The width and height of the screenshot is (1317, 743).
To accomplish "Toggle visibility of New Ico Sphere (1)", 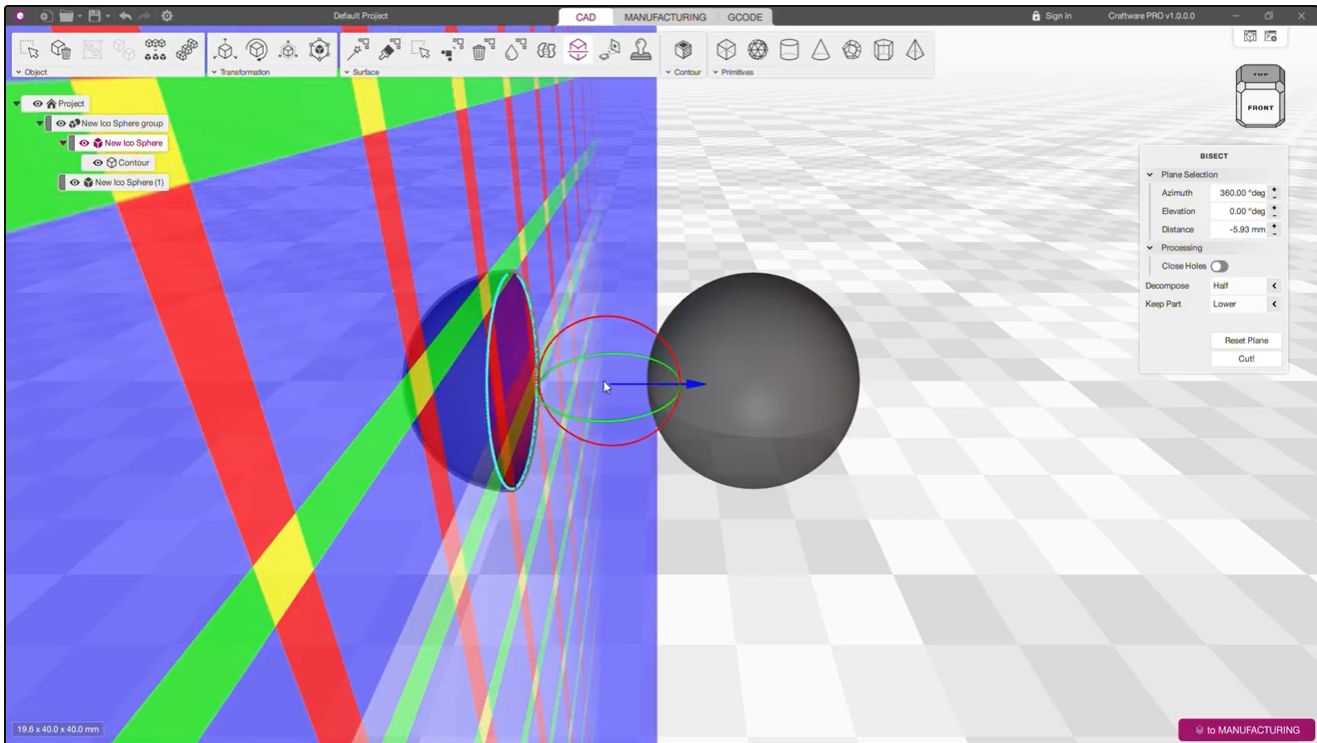I will (x=75, y=183).
